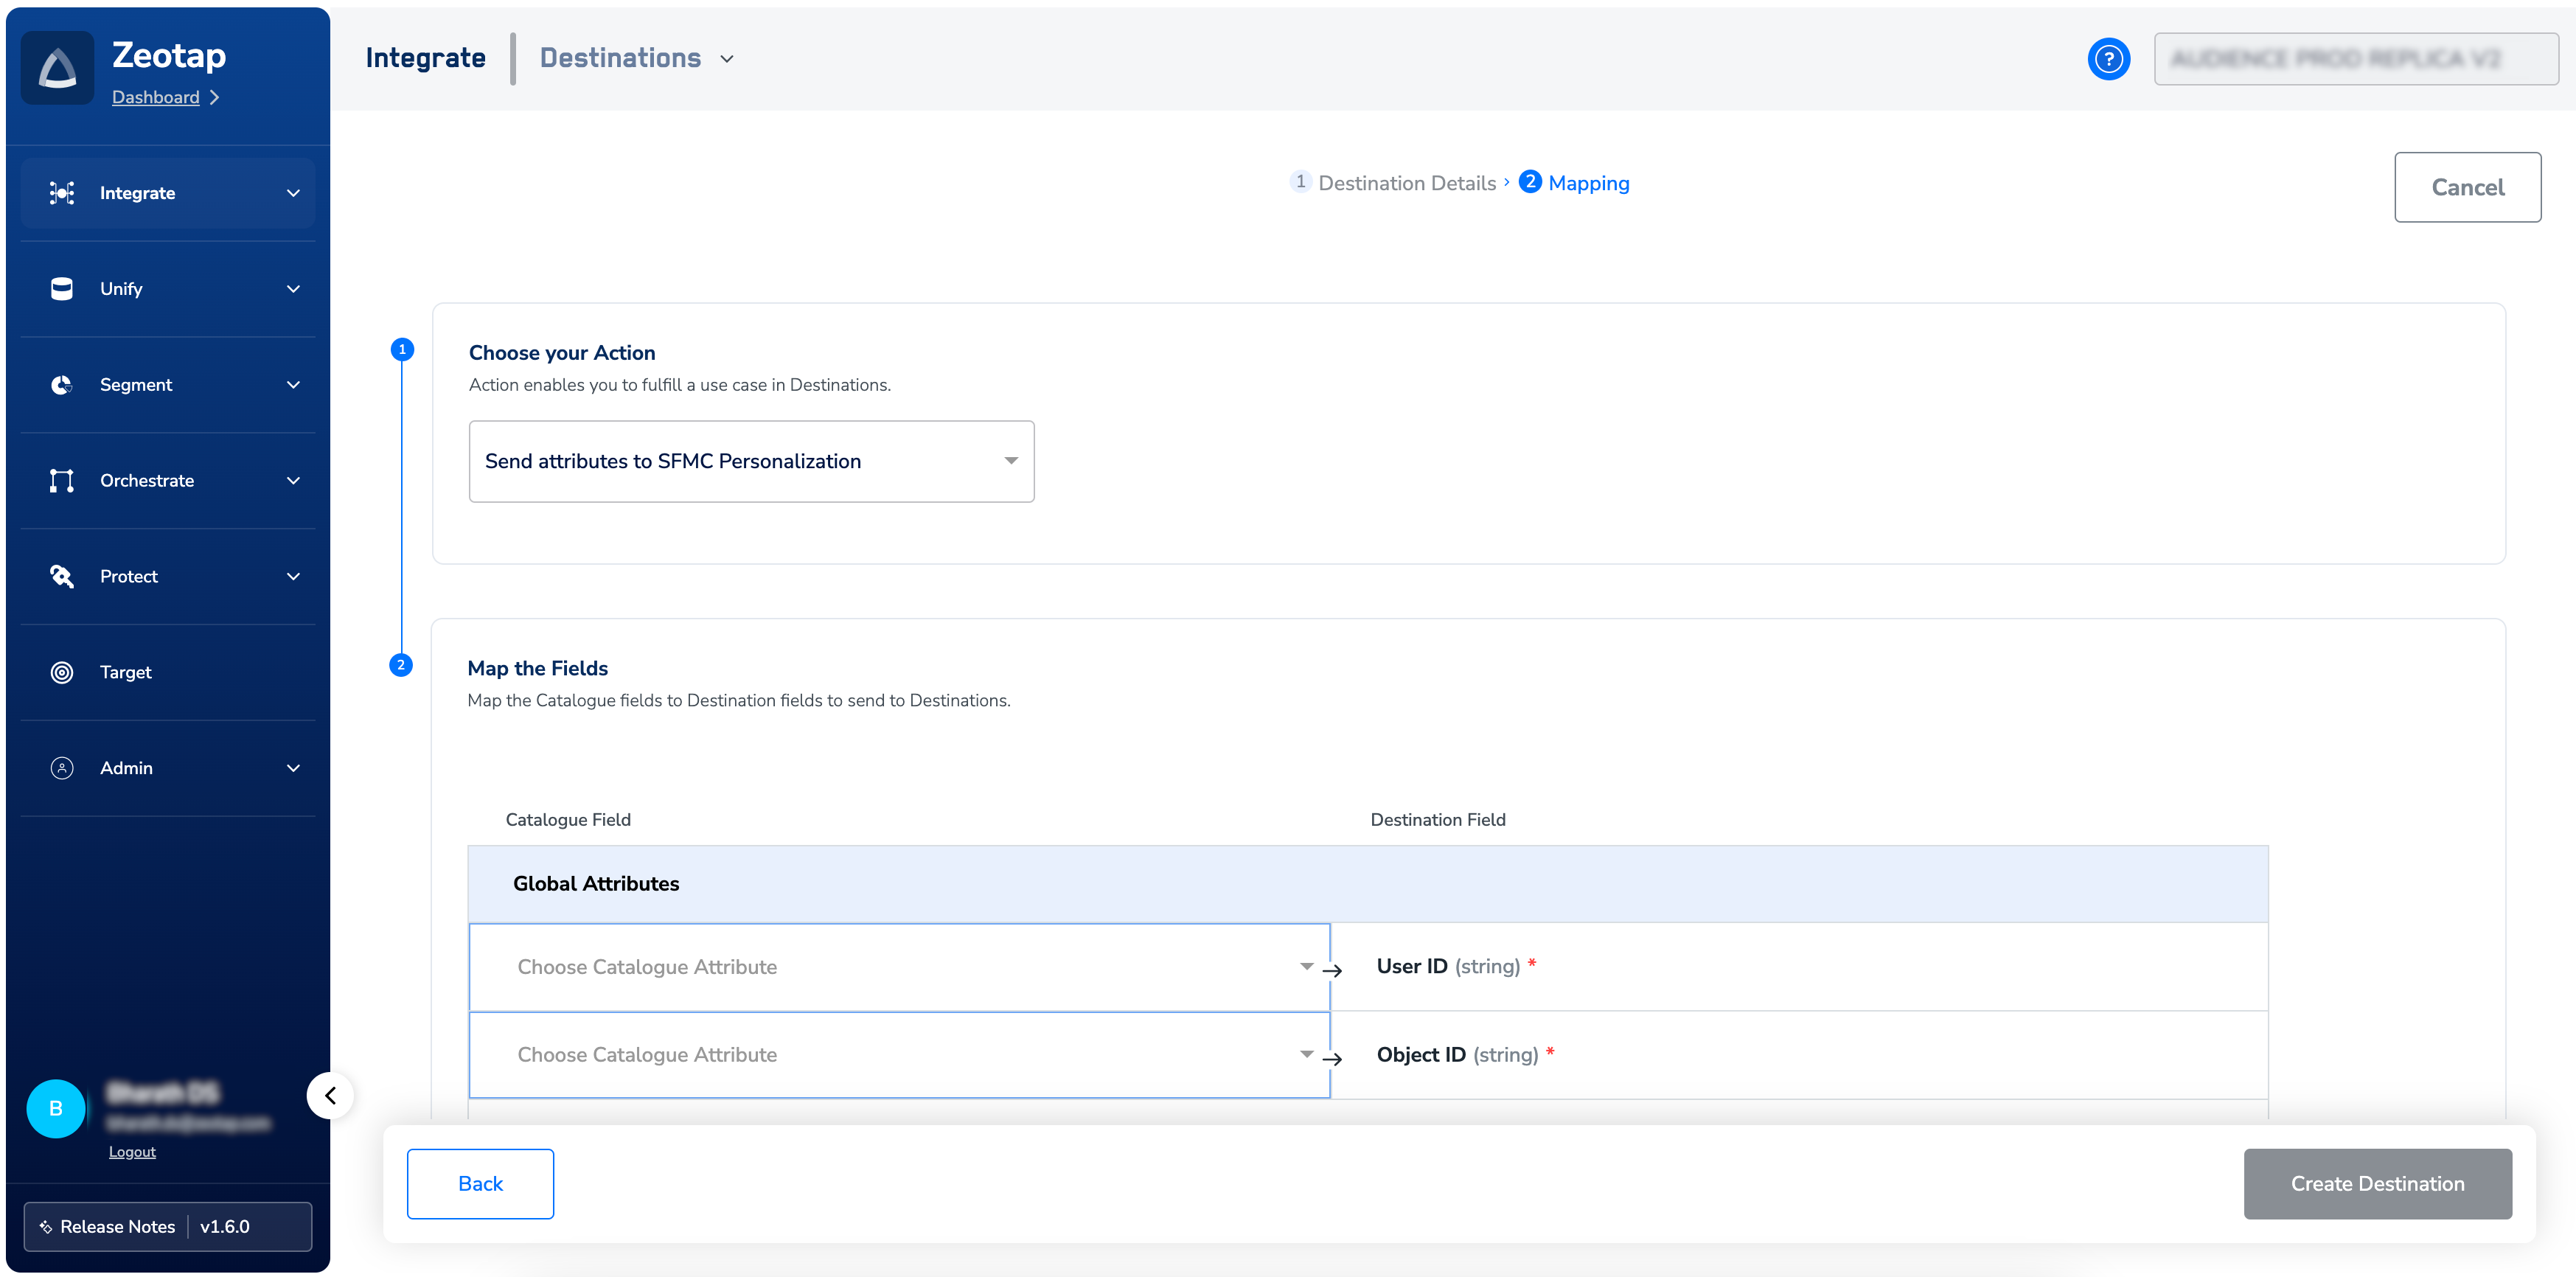The height and width of the screenshot is (1277, 2576).
Task: Click the Zeotap logo icon
Action: 58,68
